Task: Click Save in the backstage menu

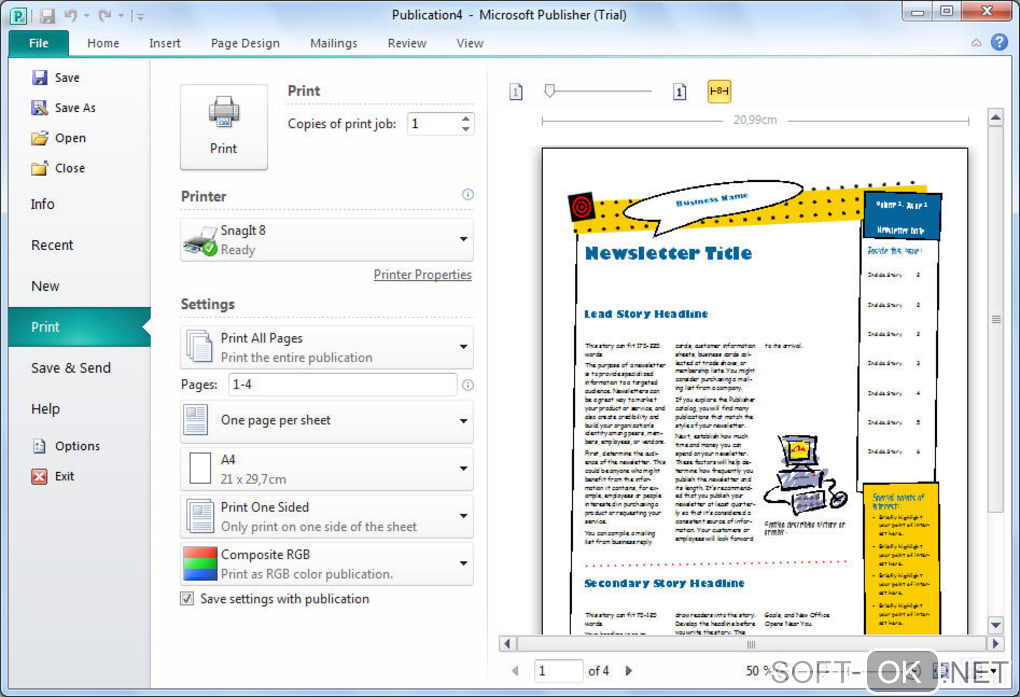Action: click(x=56, y=77)
